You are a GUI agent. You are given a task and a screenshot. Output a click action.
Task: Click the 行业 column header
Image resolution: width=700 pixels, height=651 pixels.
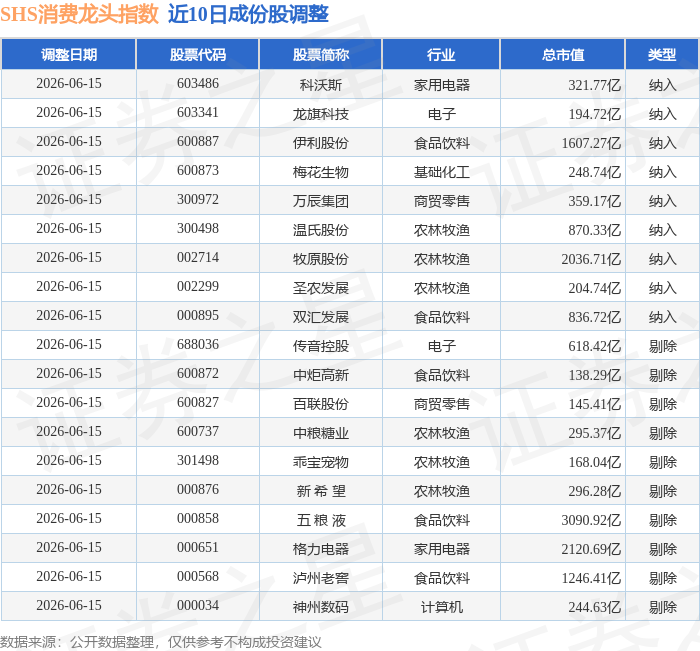click(x=441, y=54)
